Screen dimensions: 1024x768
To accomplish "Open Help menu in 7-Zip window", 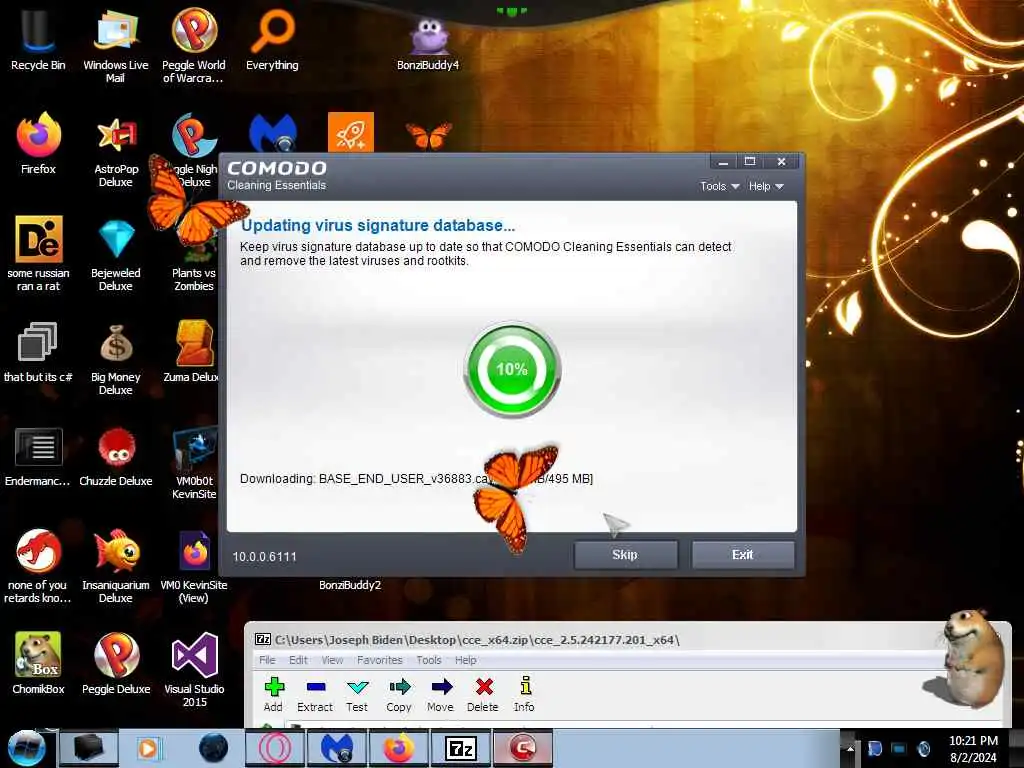I will (x=466, y=660).
